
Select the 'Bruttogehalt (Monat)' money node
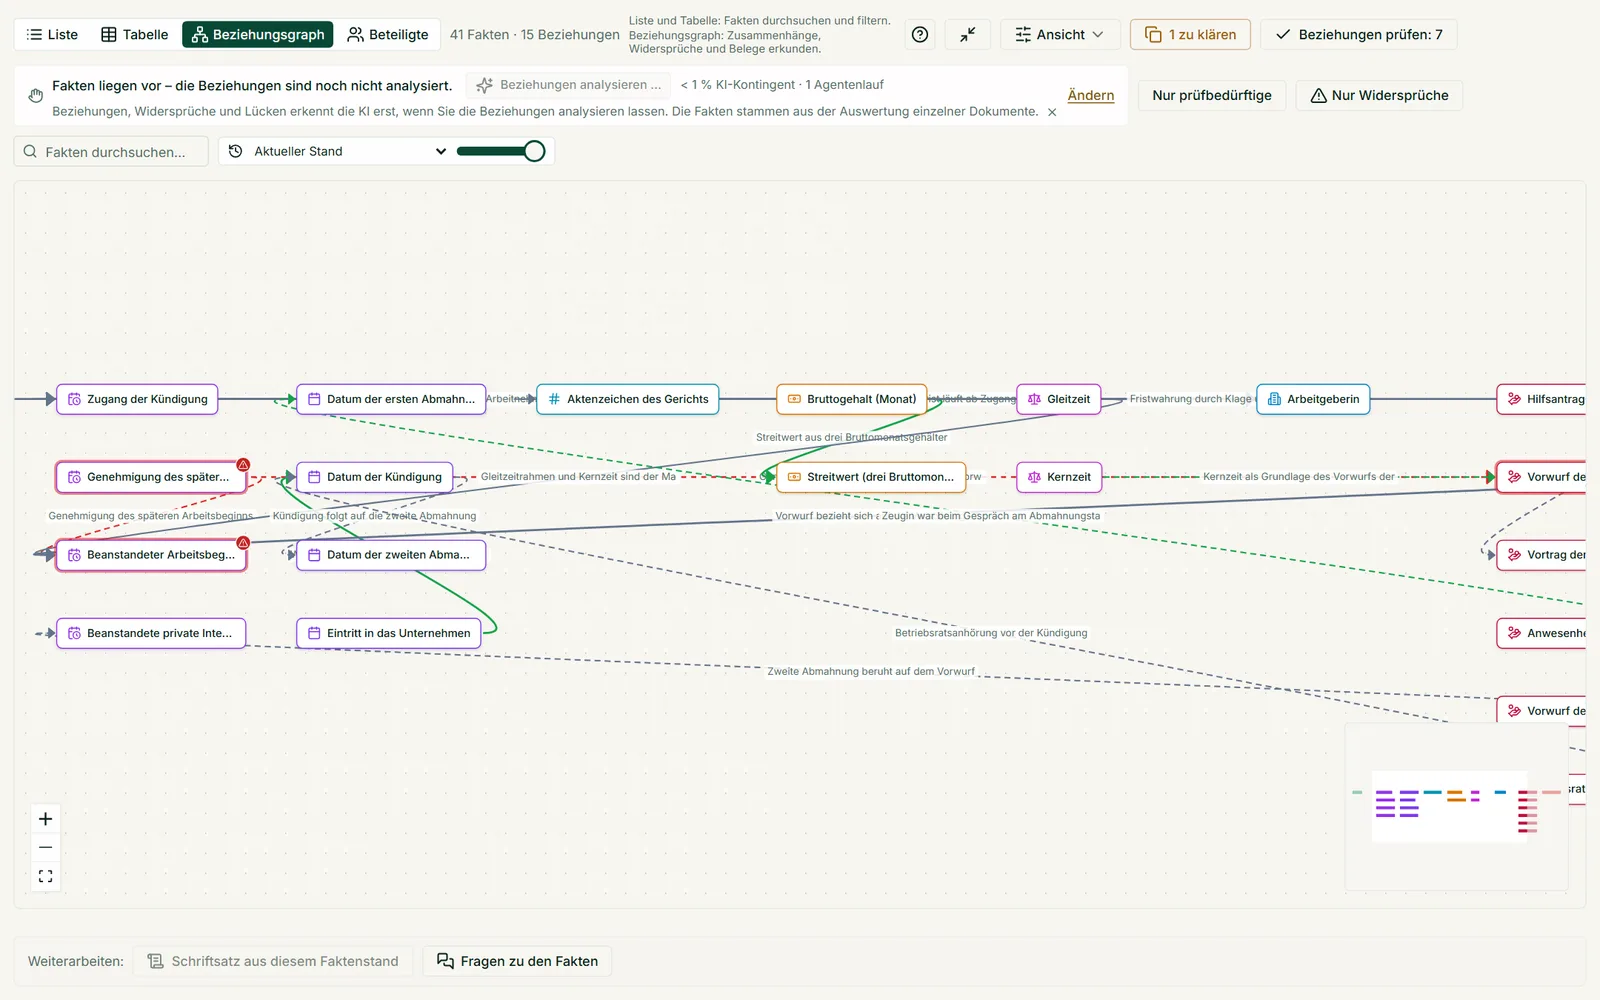[x=852, y=399]
